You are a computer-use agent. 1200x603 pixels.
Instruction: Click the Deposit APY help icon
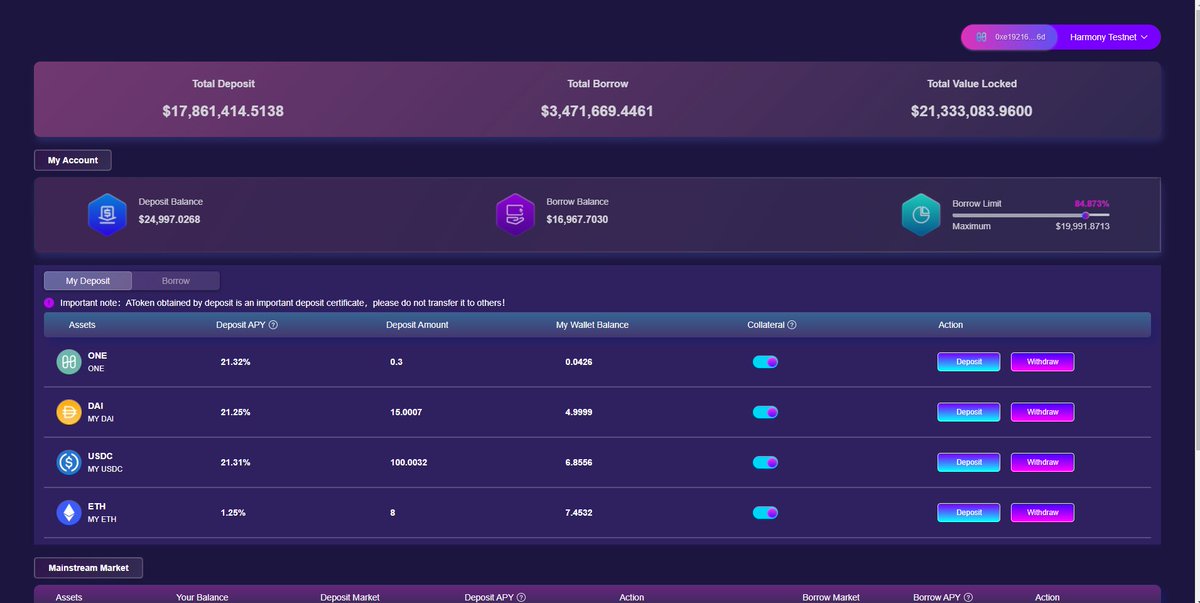pyautogui.click(x=273, y=325)
